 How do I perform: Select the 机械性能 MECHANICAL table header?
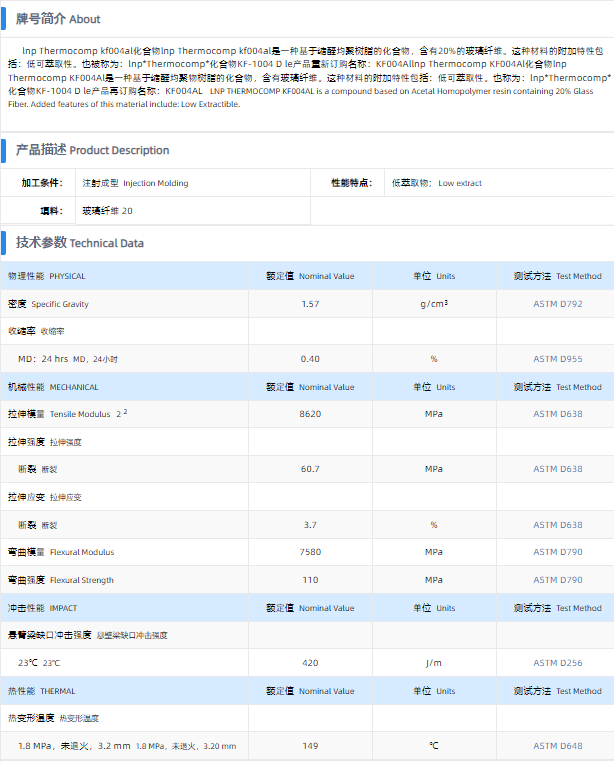[x=53, y=387]
